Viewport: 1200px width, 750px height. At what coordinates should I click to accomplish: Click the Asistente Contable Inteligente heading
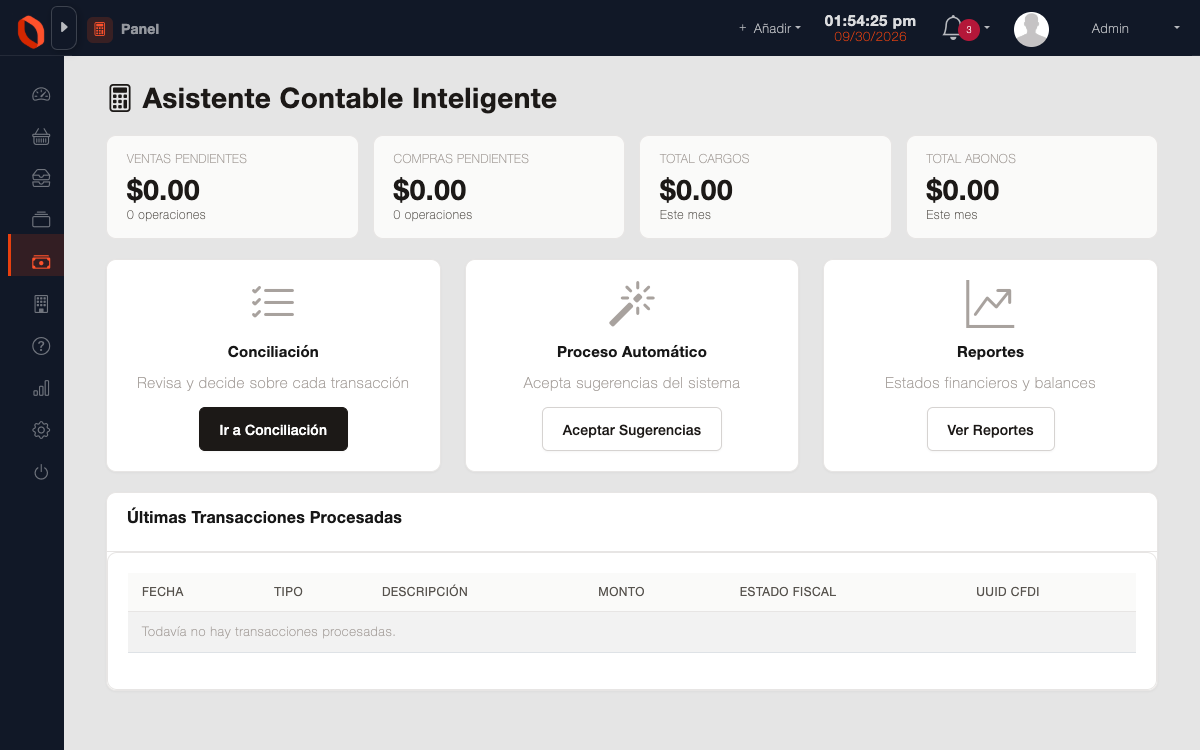(x=349, y=98)
